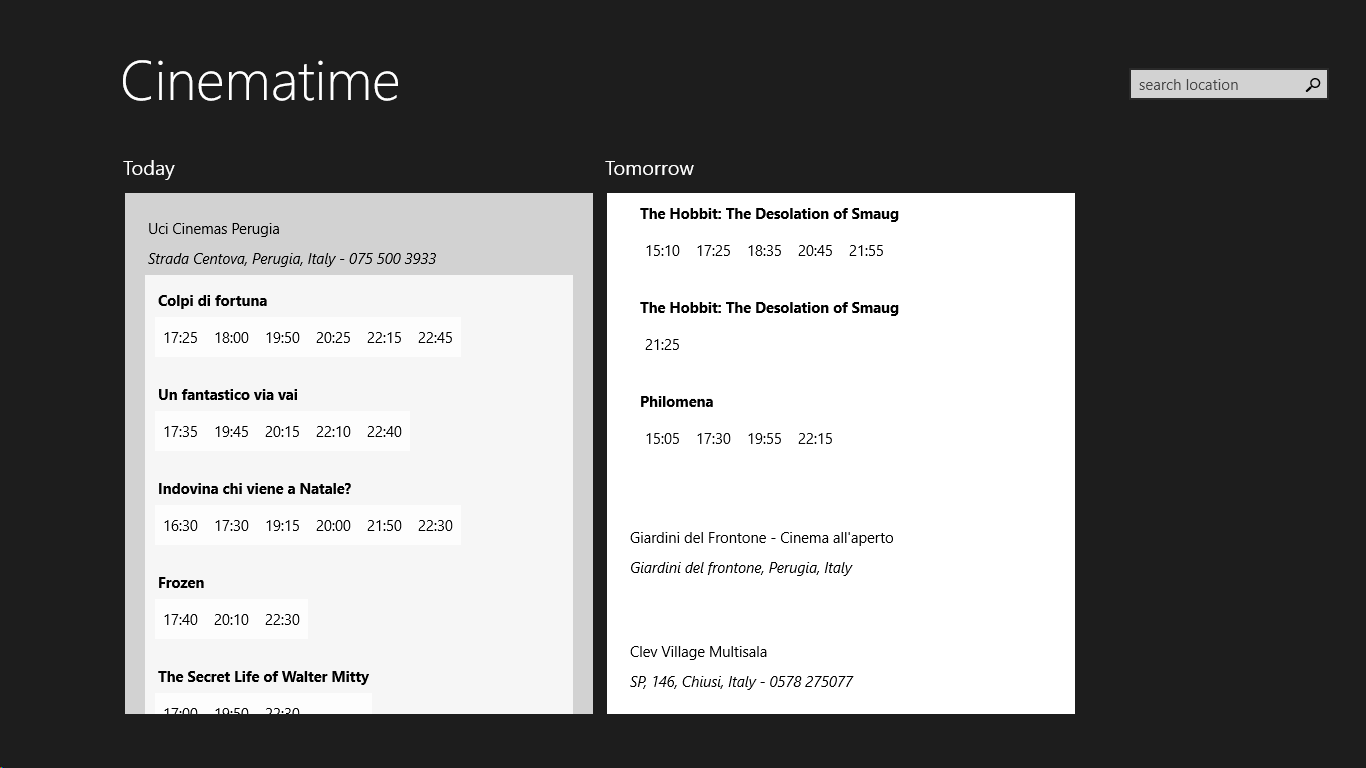
Task: Open the Uci Cinemas Perugia cinema header
Action: tap(214, 229)
